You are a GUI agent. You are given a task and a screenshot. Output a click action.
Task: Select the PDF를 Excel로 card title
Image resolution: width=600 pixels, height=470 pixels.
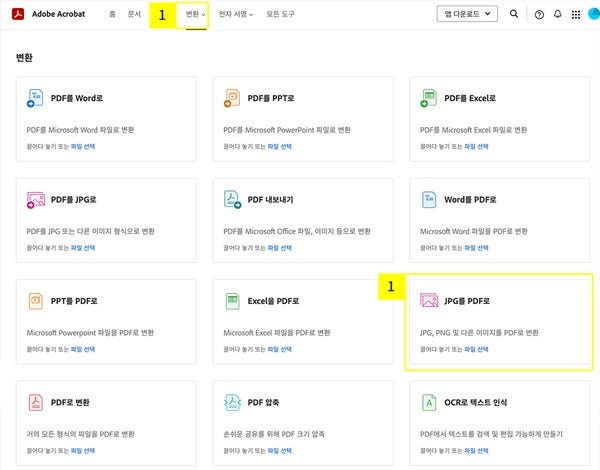(470, 98)
